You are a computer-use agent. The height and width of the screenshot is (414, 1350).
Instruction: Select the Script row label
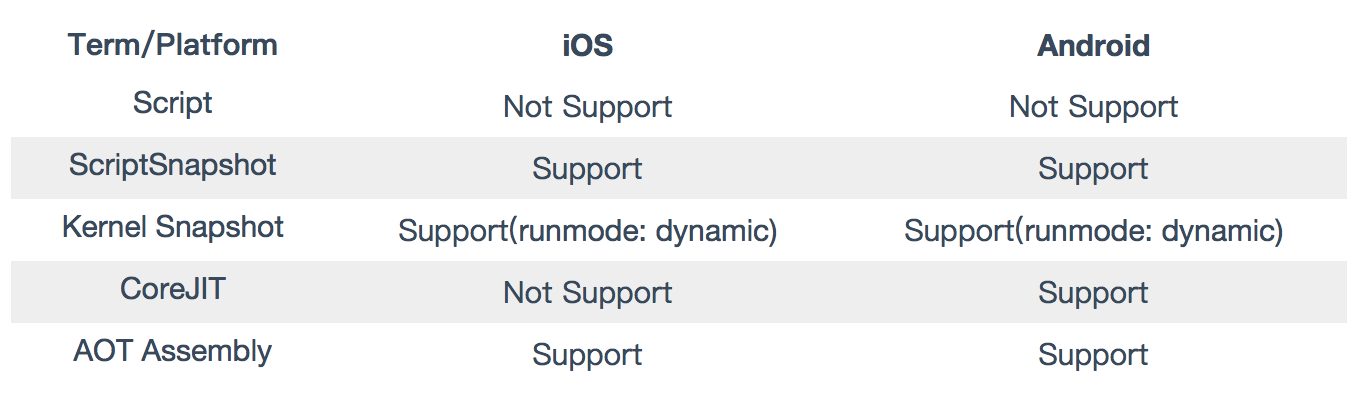pyautogui.click(x=173, y=103)
